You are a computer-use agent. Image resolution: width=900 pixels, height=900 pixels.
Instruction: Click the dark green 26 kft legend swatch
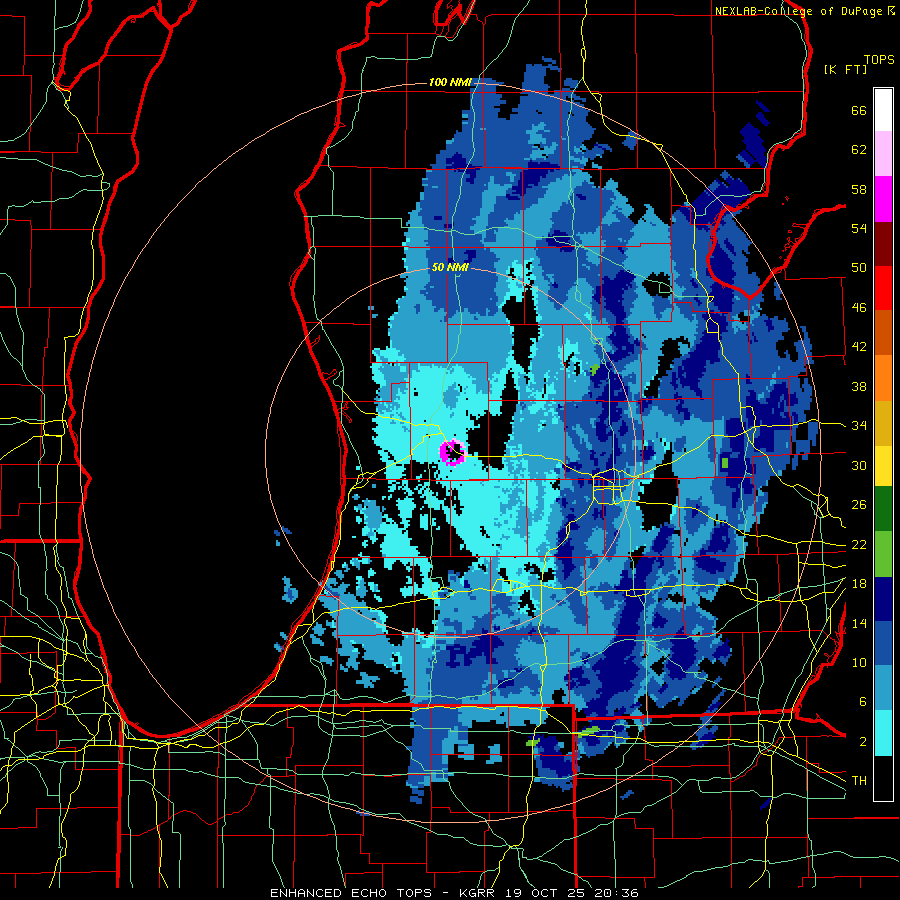click(883, 509)
